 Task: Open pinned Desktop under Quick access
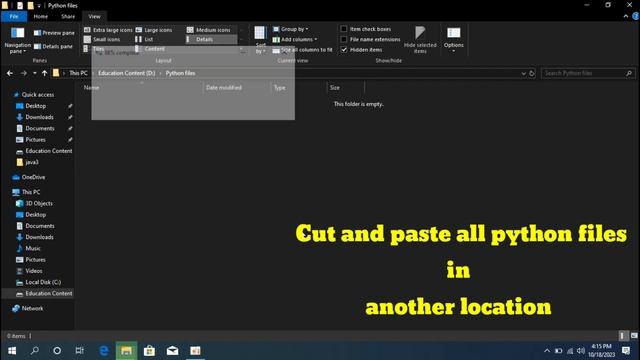pyautogui.click(x=36, y=106)
